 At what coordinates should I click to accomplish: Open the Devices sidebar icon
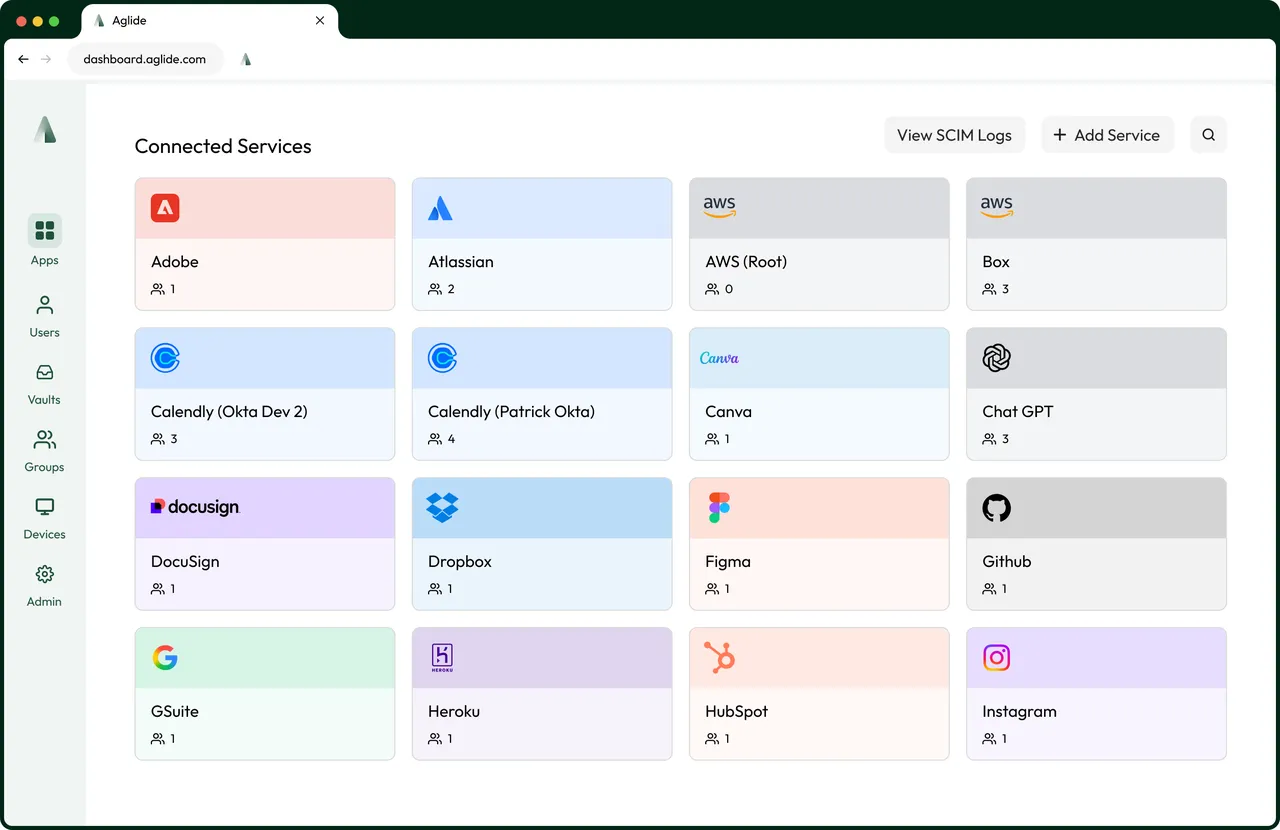click(44, 507)
